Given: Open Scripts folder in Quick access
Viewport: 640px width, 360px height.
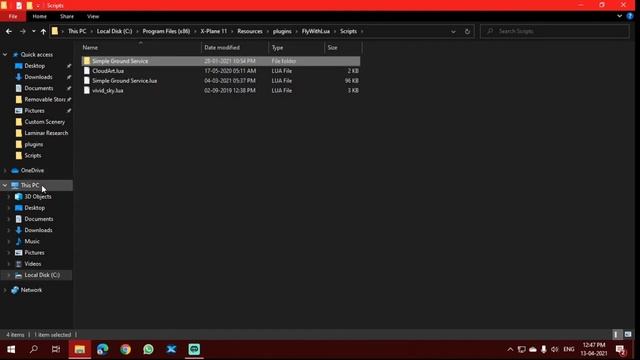Looking at the screenshot, I should (33, 156).
